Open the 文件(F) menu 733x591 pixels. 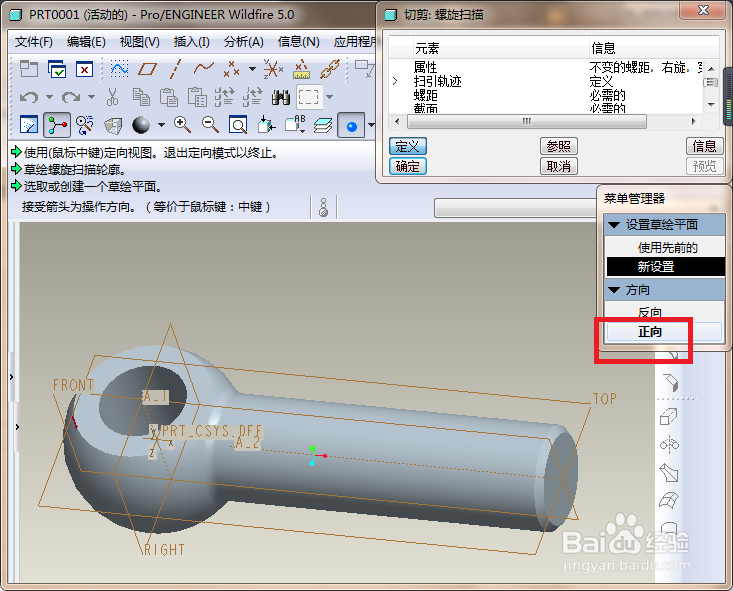point(34,42)
